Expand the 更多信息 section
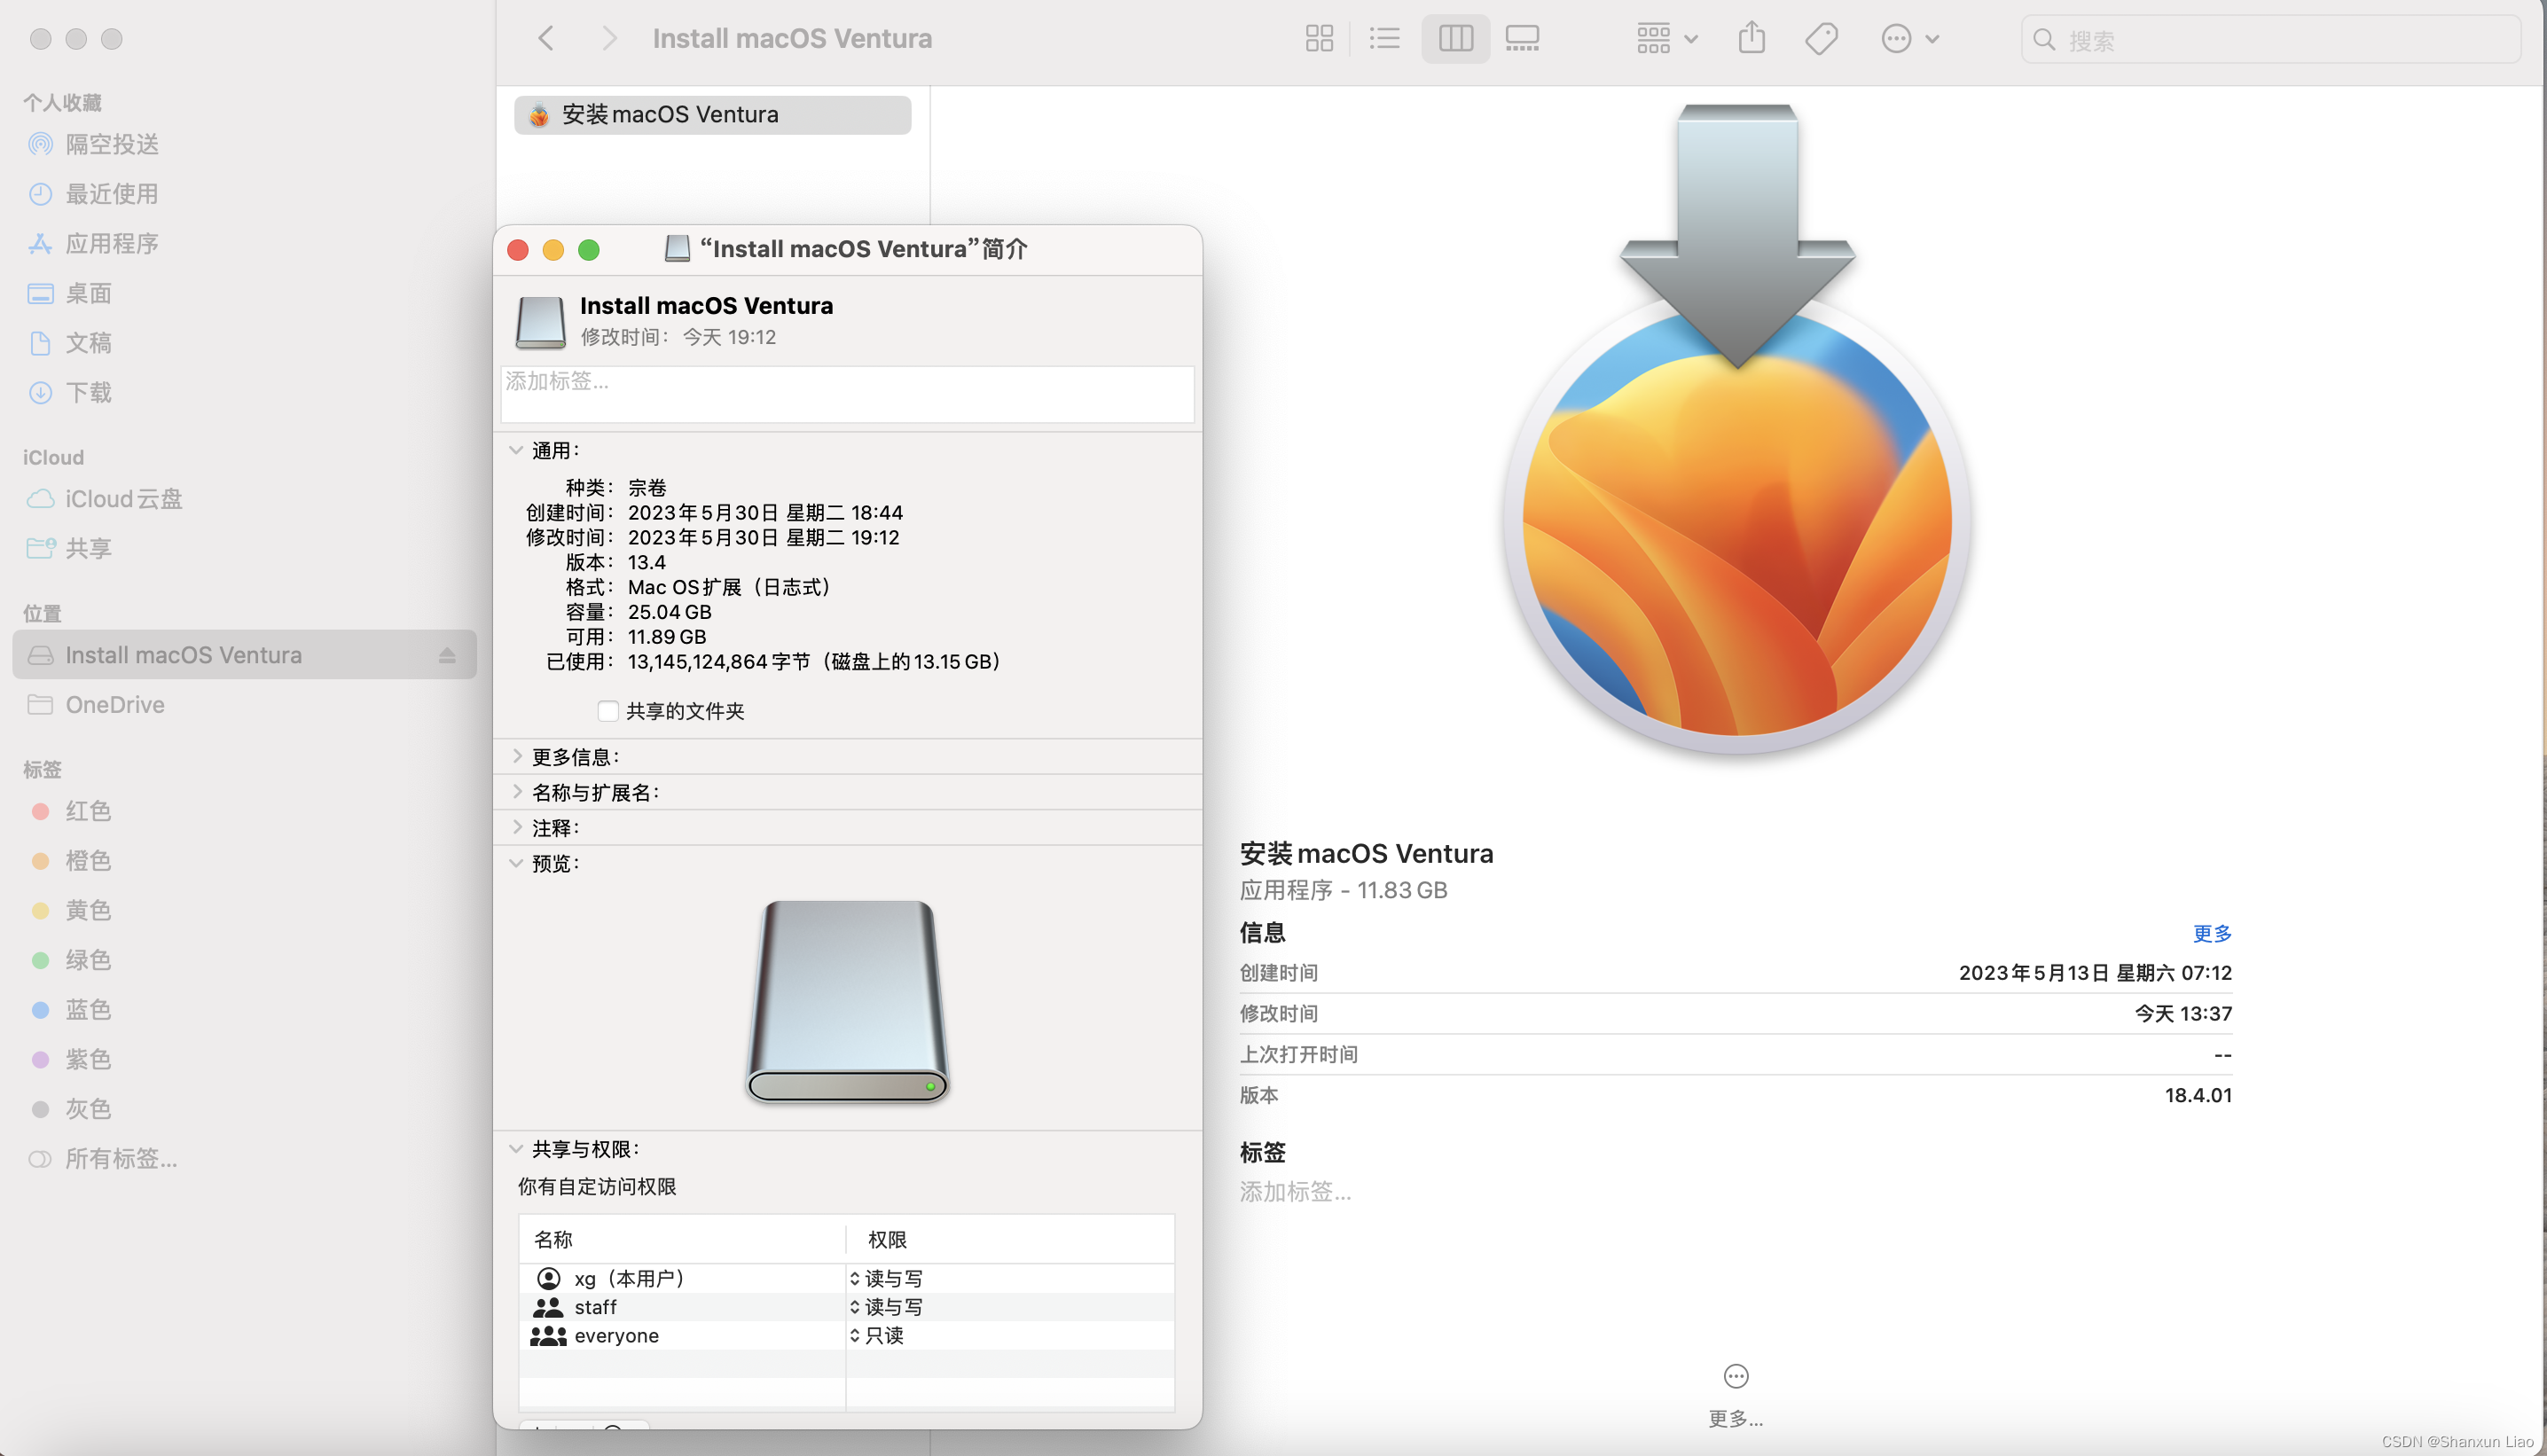2547x1456 pixels. click(x=517, y=756)
